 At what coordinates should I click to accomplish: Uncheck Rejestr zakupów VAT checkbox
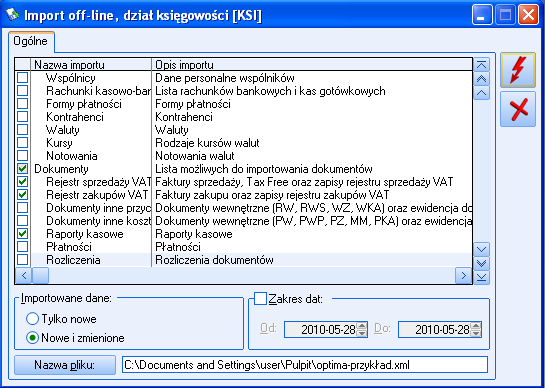23,195
